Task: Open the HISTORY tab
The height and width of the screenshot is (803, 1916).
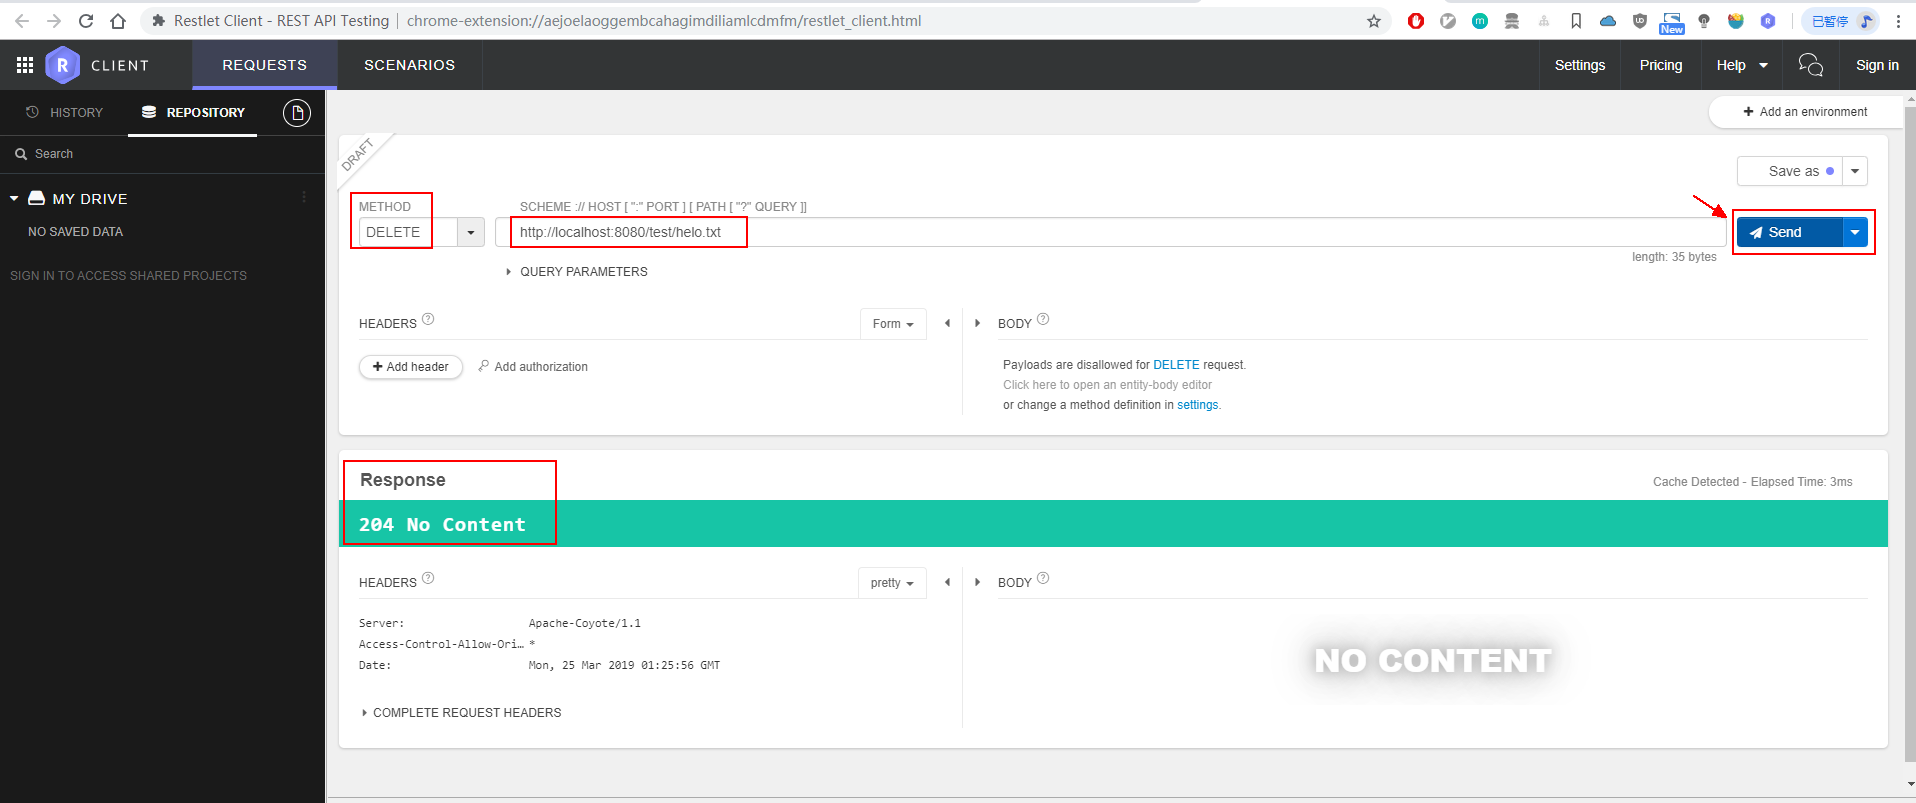Action: 65,113
